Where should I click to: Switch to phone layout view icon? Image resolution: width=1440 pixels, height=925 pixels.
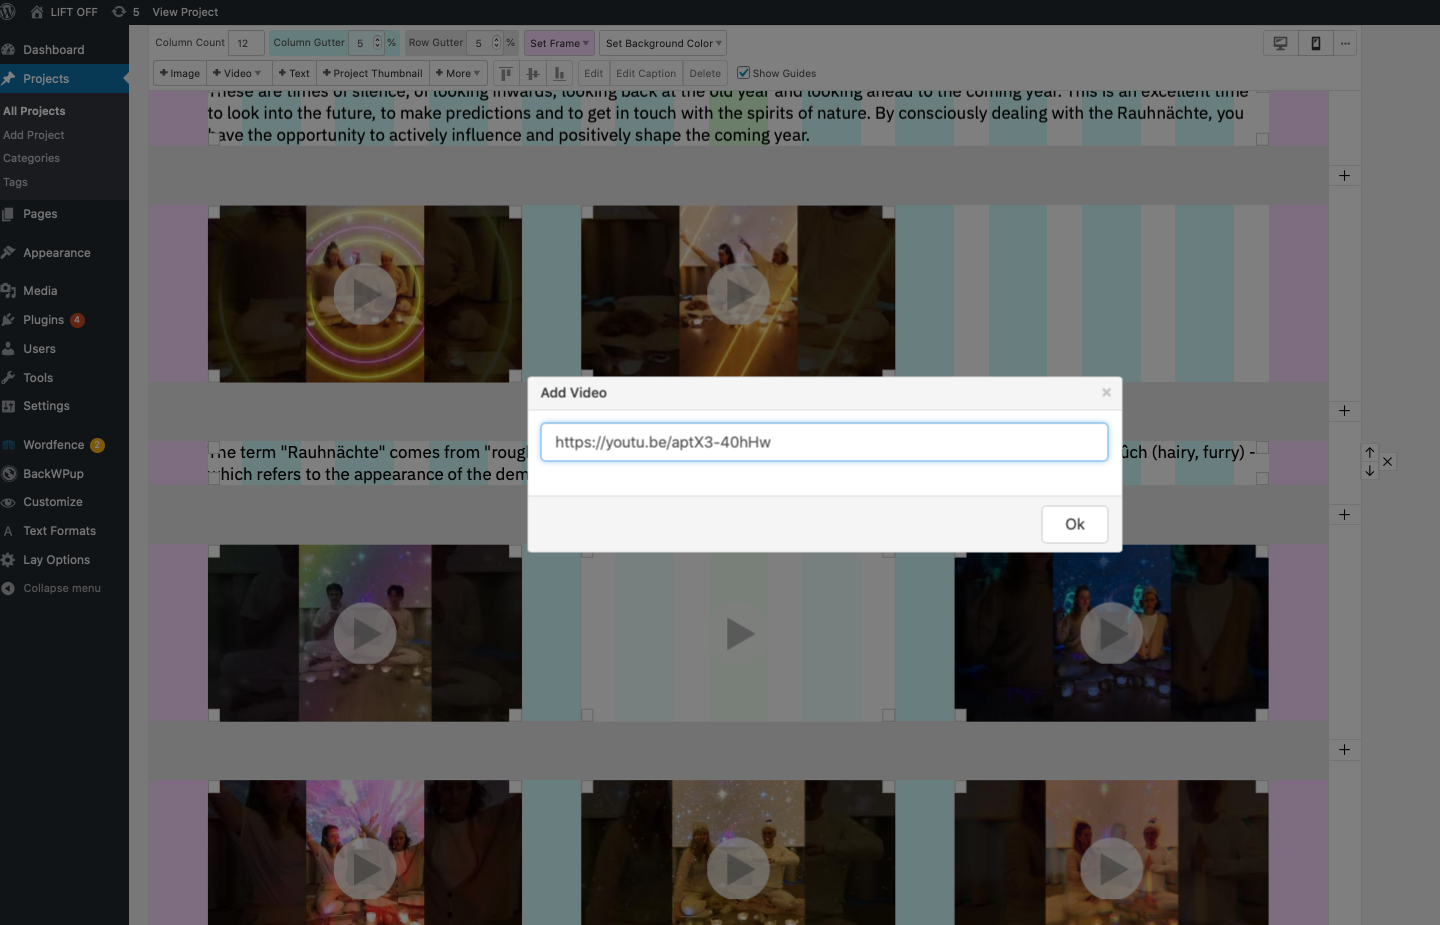[x=1315, y=43]
